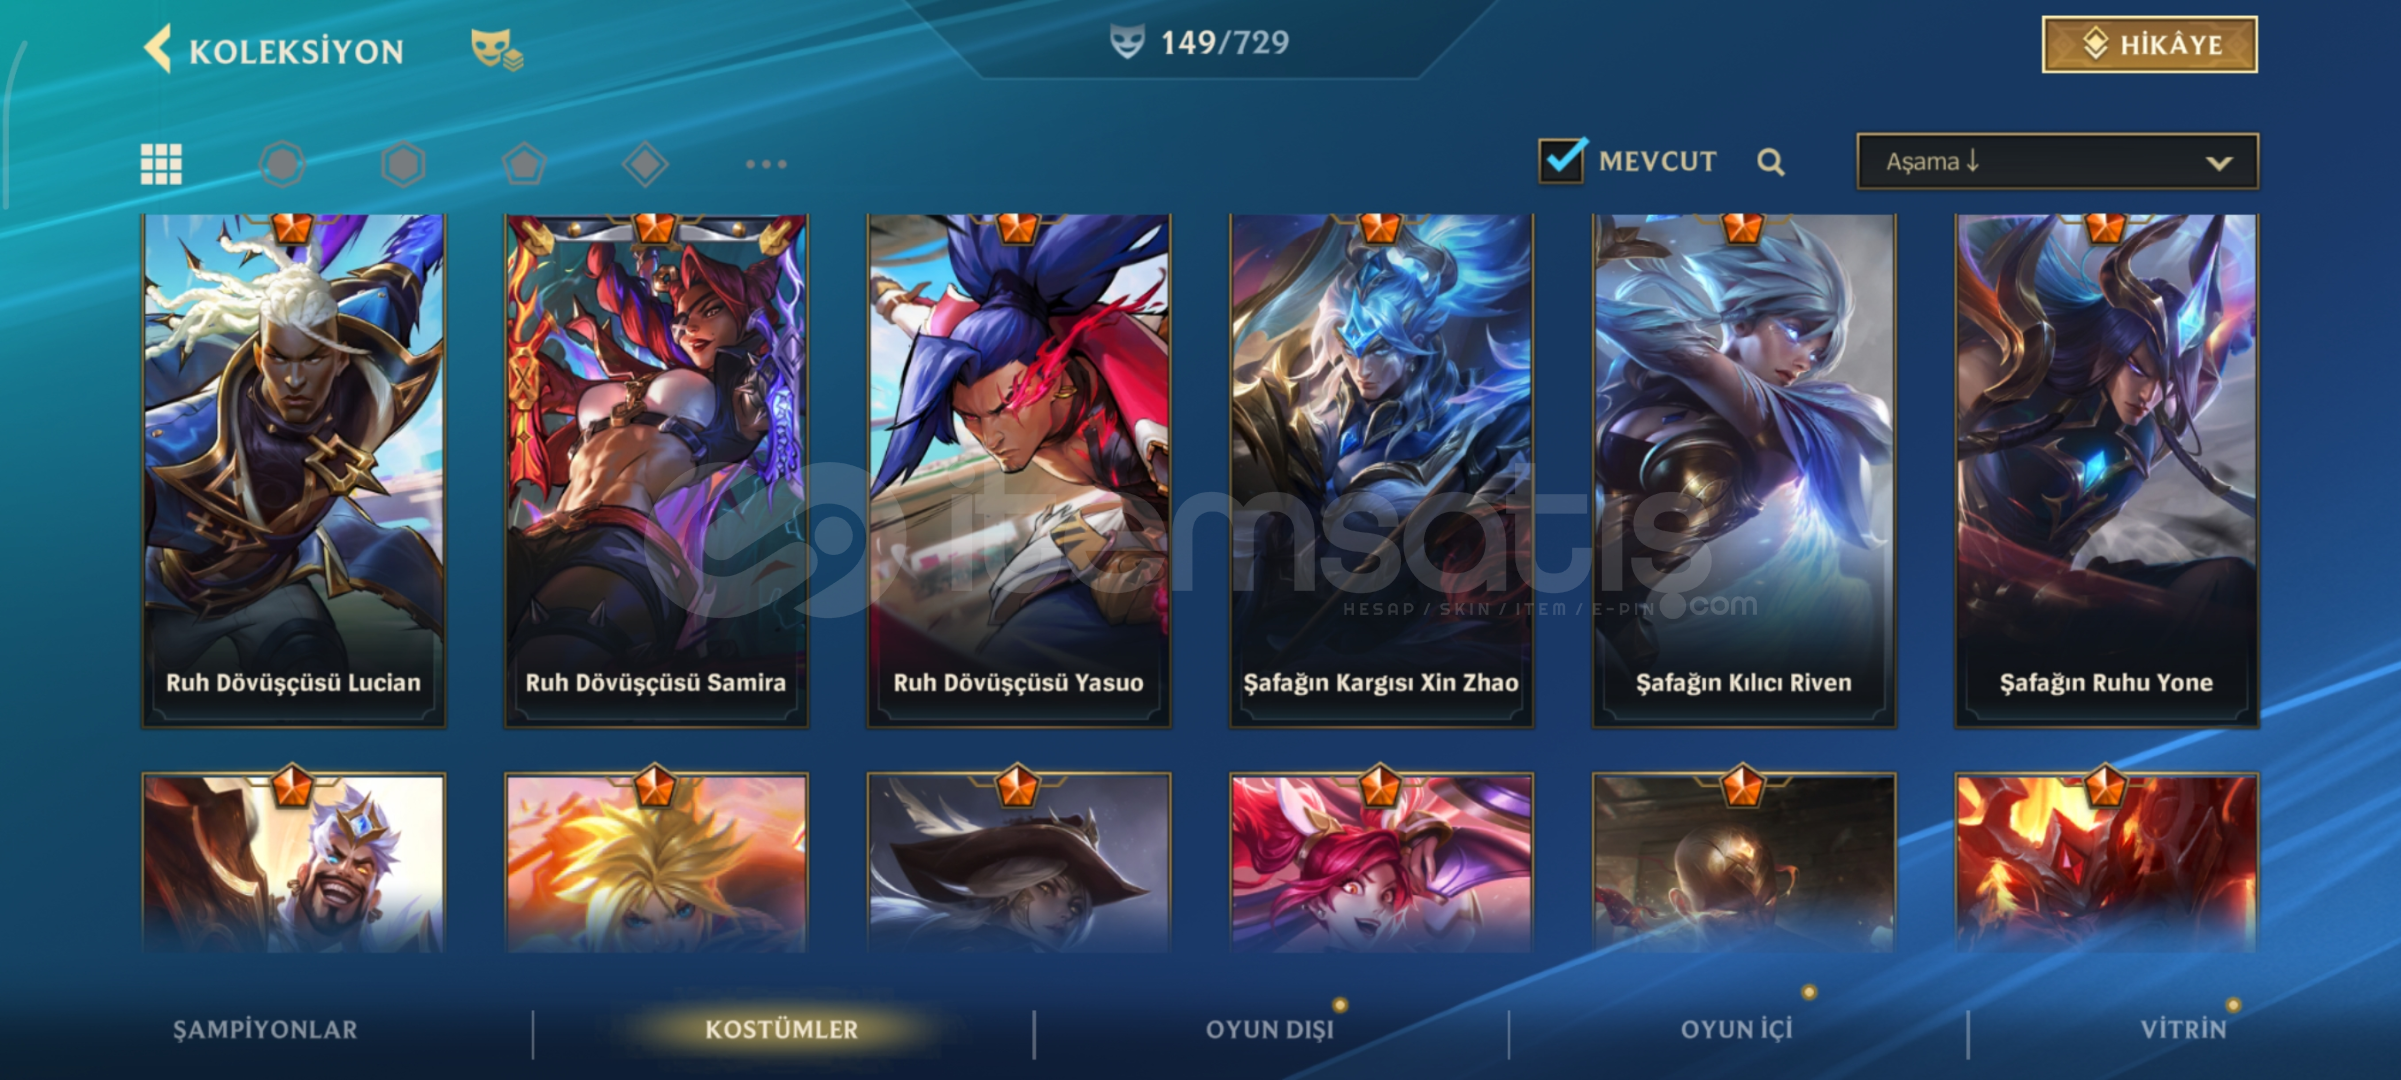Image resolution: width=2401 pixels, height=1080 pixels.
Task: Uncheck the Mevcut checkbox
Action: pyautogui.click(x=1562, y=160)
